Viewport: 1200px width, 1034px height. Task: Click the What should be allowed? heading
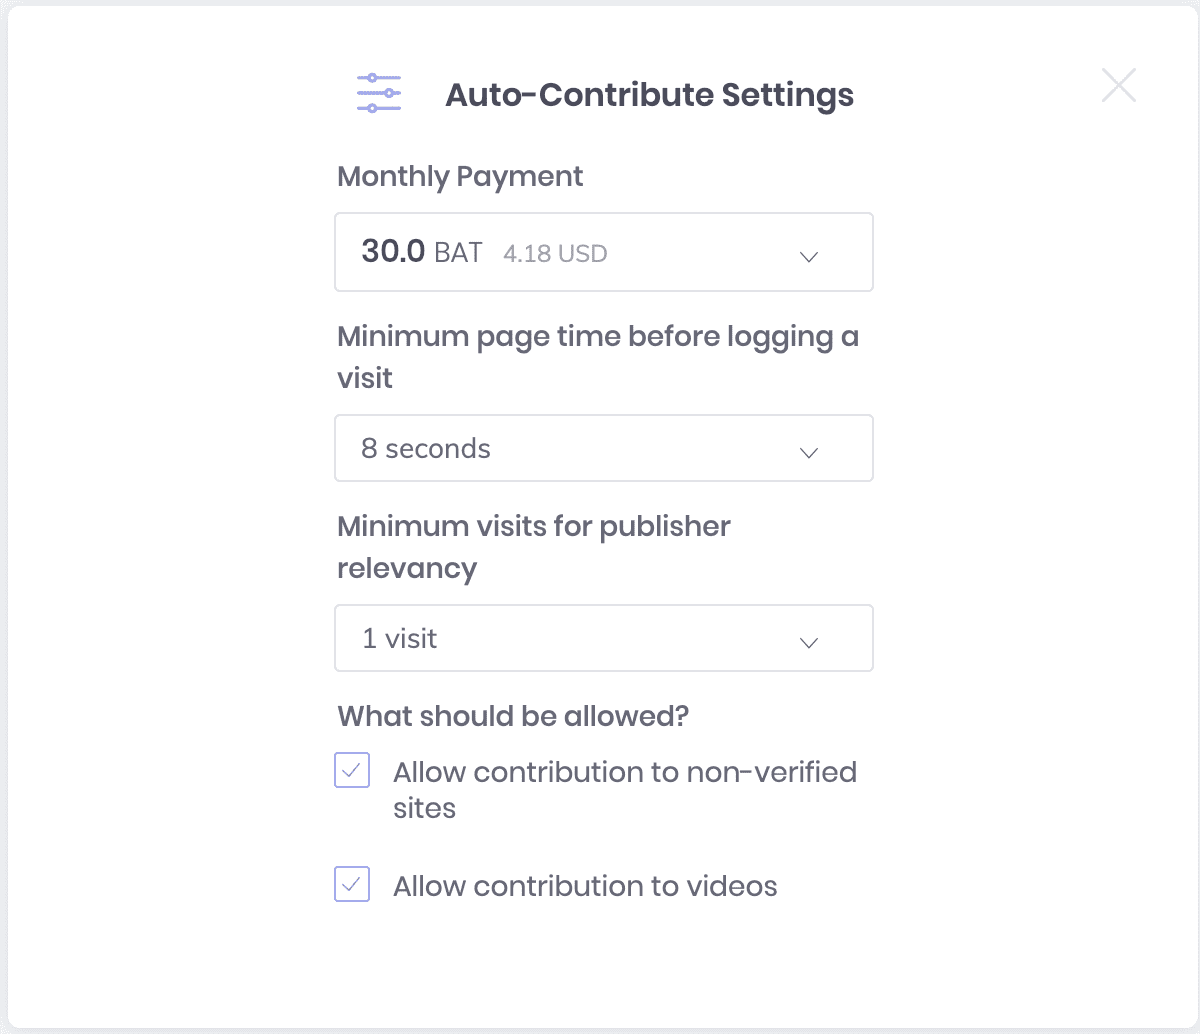pos(513,716)
